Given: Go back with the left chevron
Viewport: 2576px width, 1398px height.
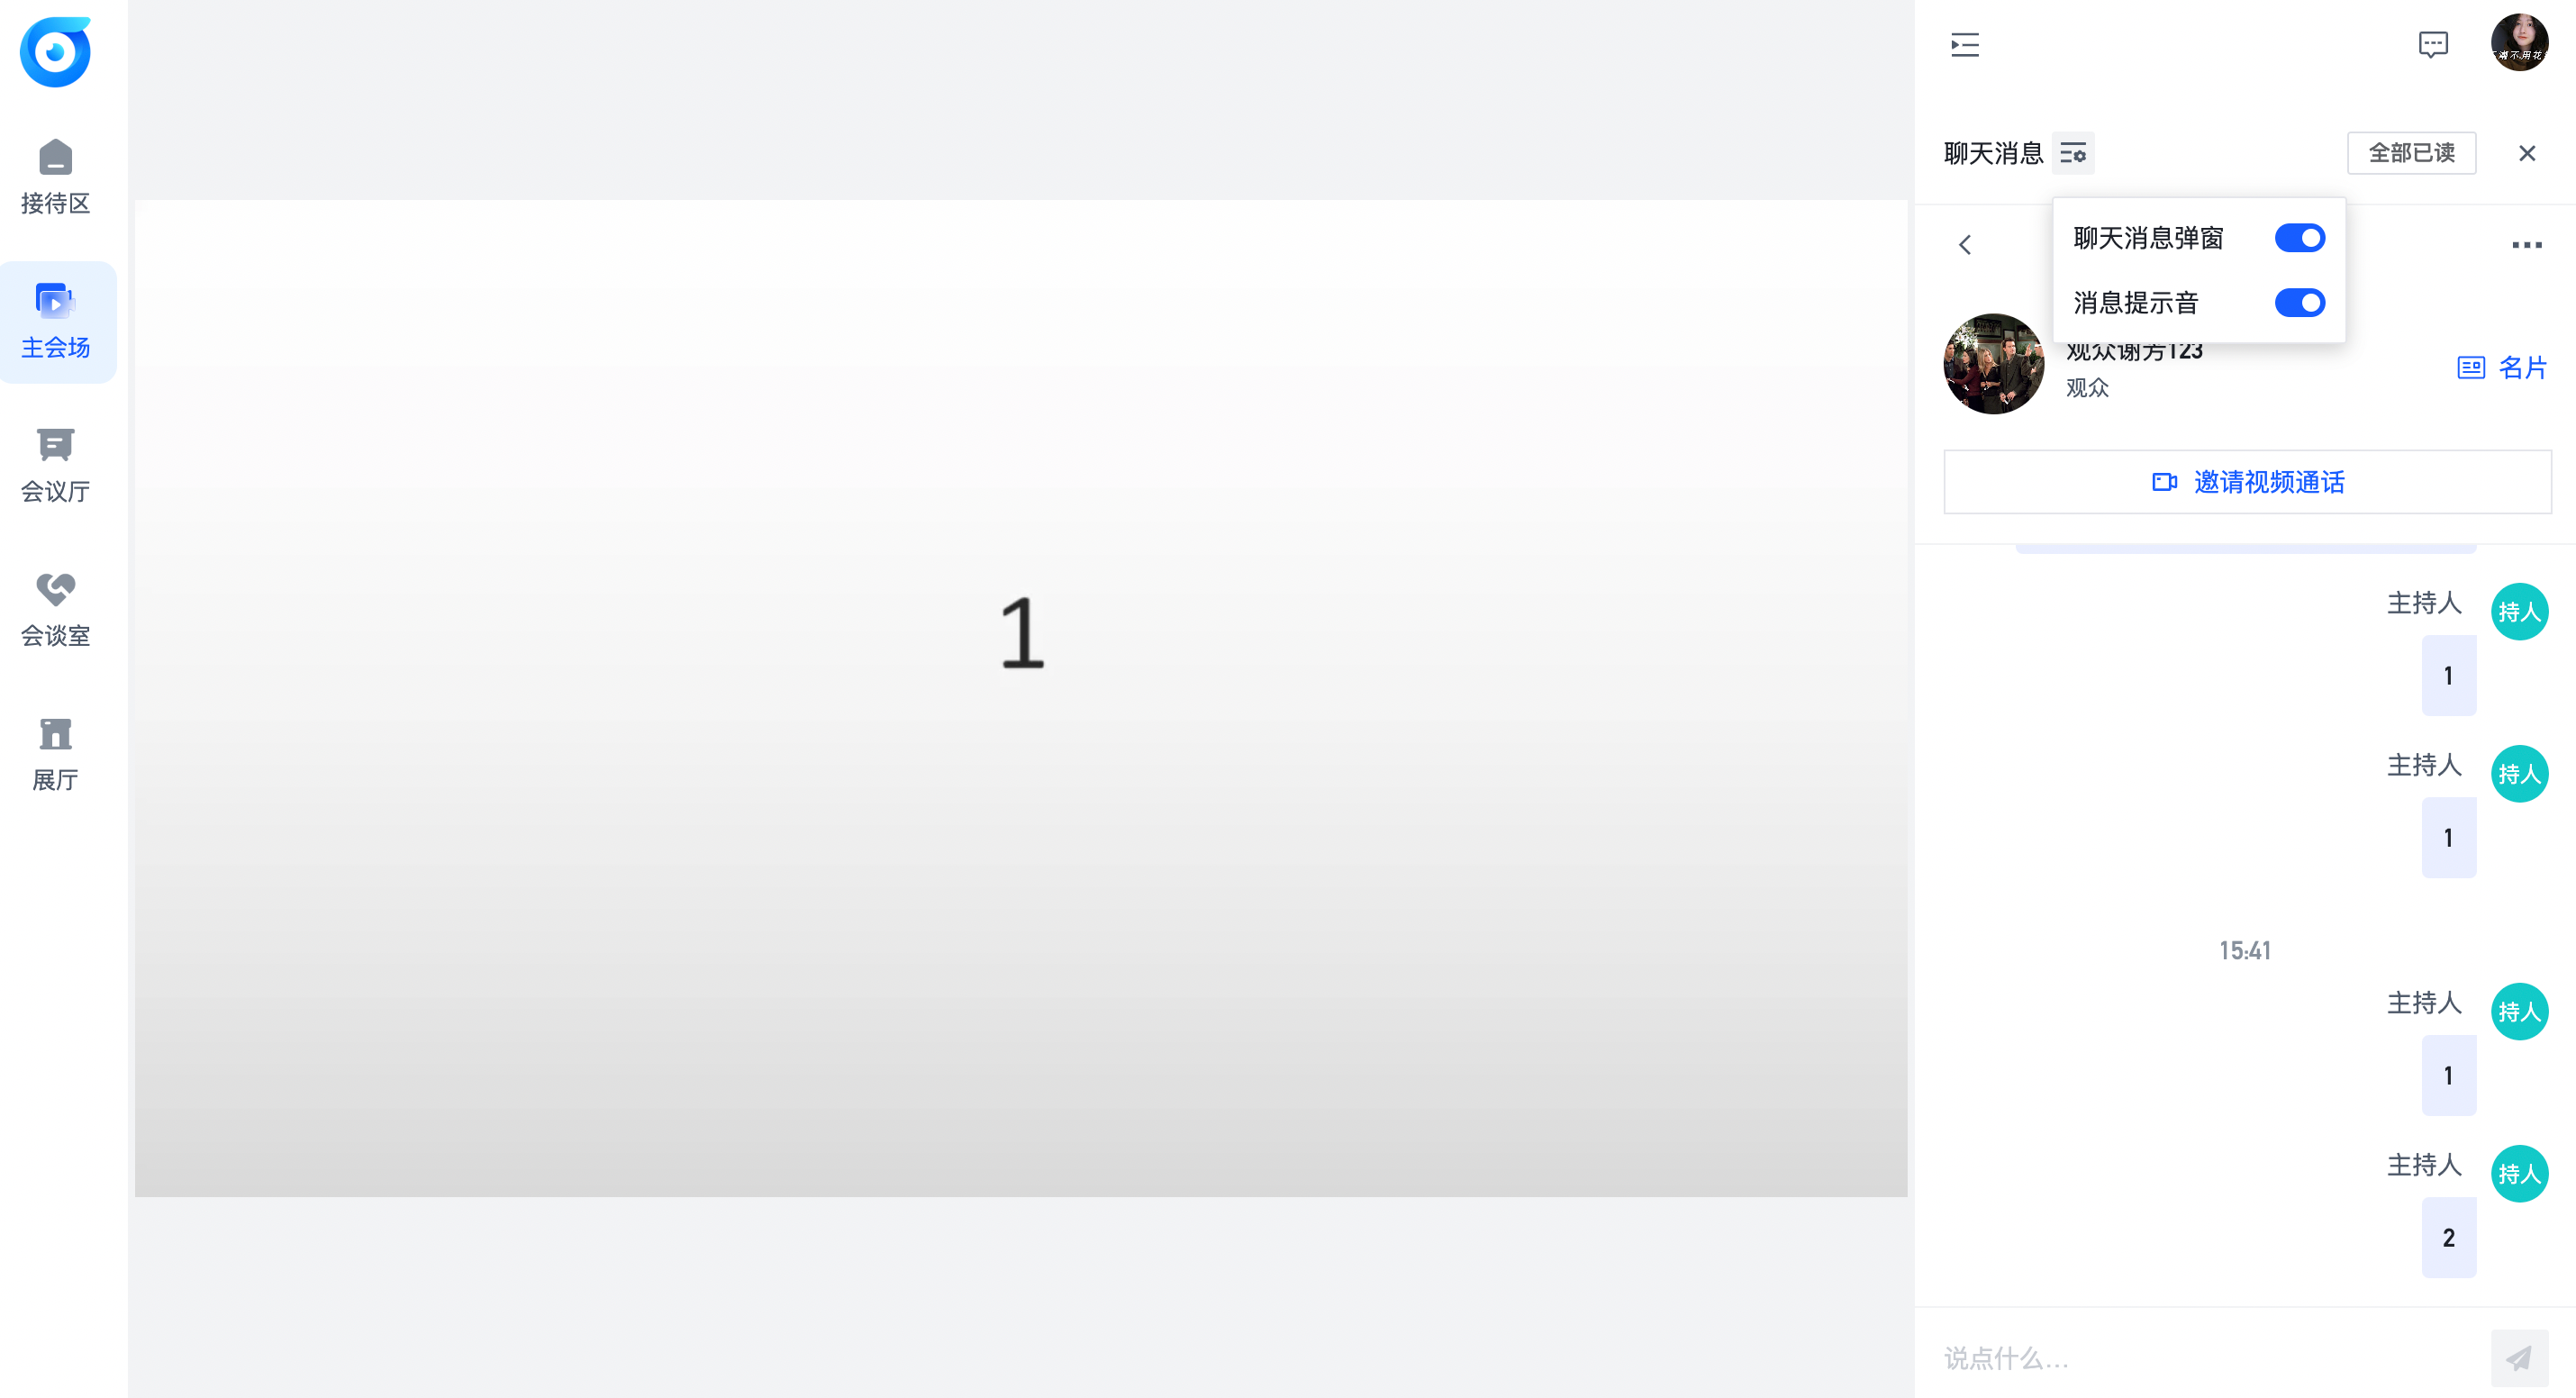Looking at the screenshot, I should point(1965,245).
